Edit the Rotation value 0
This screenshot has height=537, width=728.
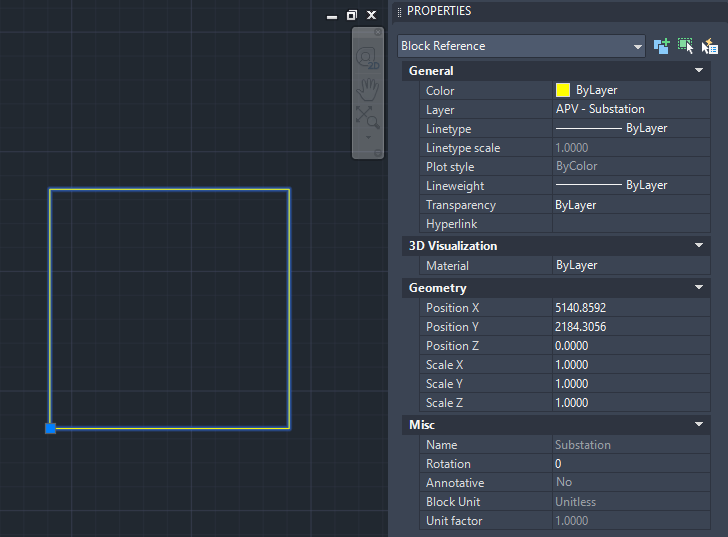[631, 464]
